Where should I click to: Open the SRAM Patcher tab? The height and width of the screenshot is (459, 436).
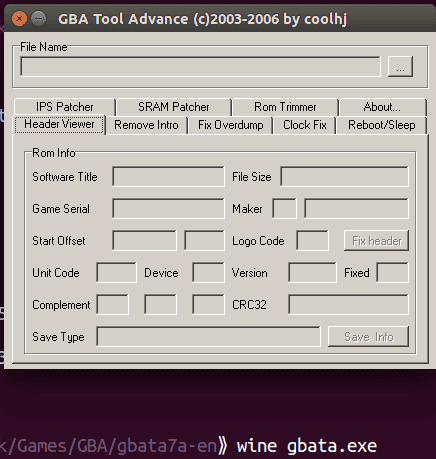click(174, 107)
